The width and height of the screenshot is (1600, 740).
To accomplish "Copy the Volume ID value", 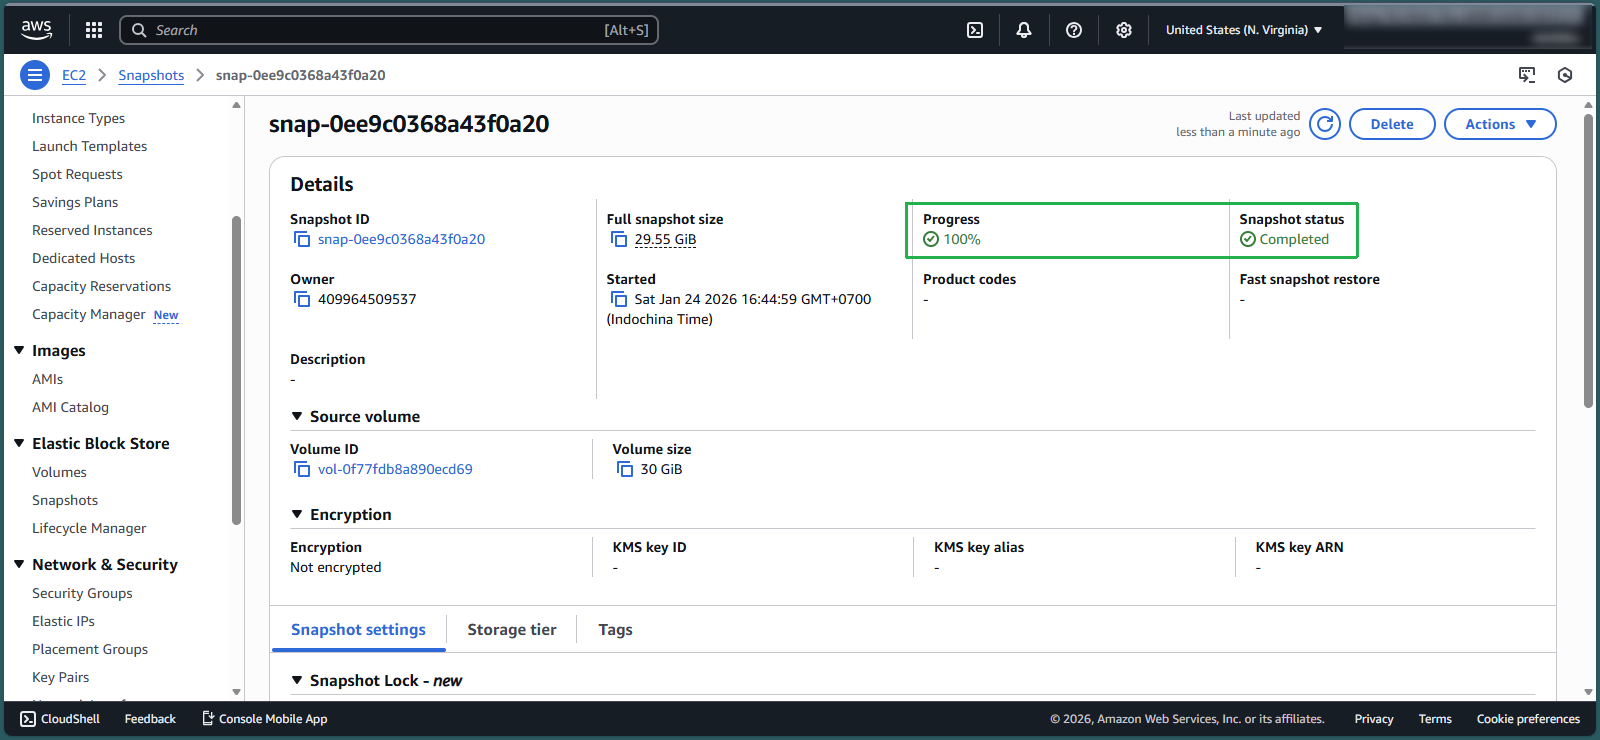I will [302, 469].
